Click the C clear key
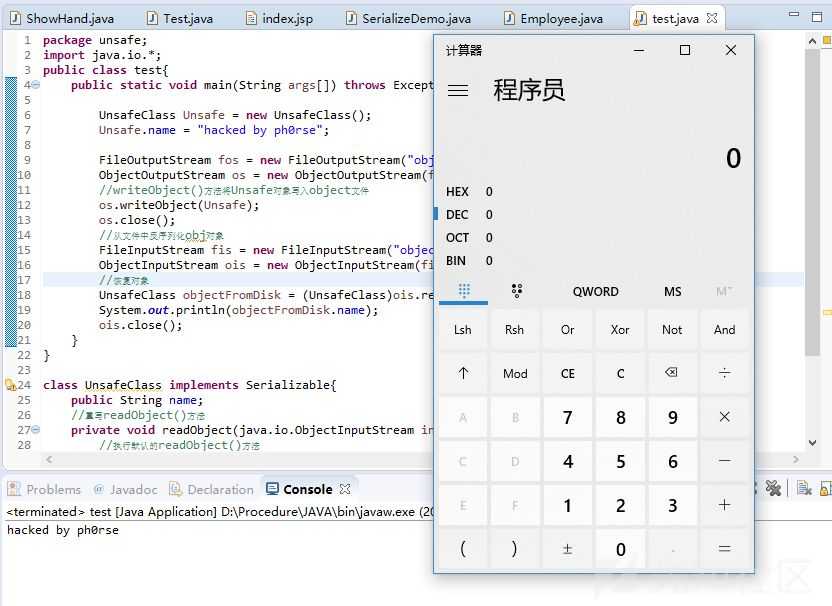The height and width of the screenshot is (606, 832). tap(620, 373)
